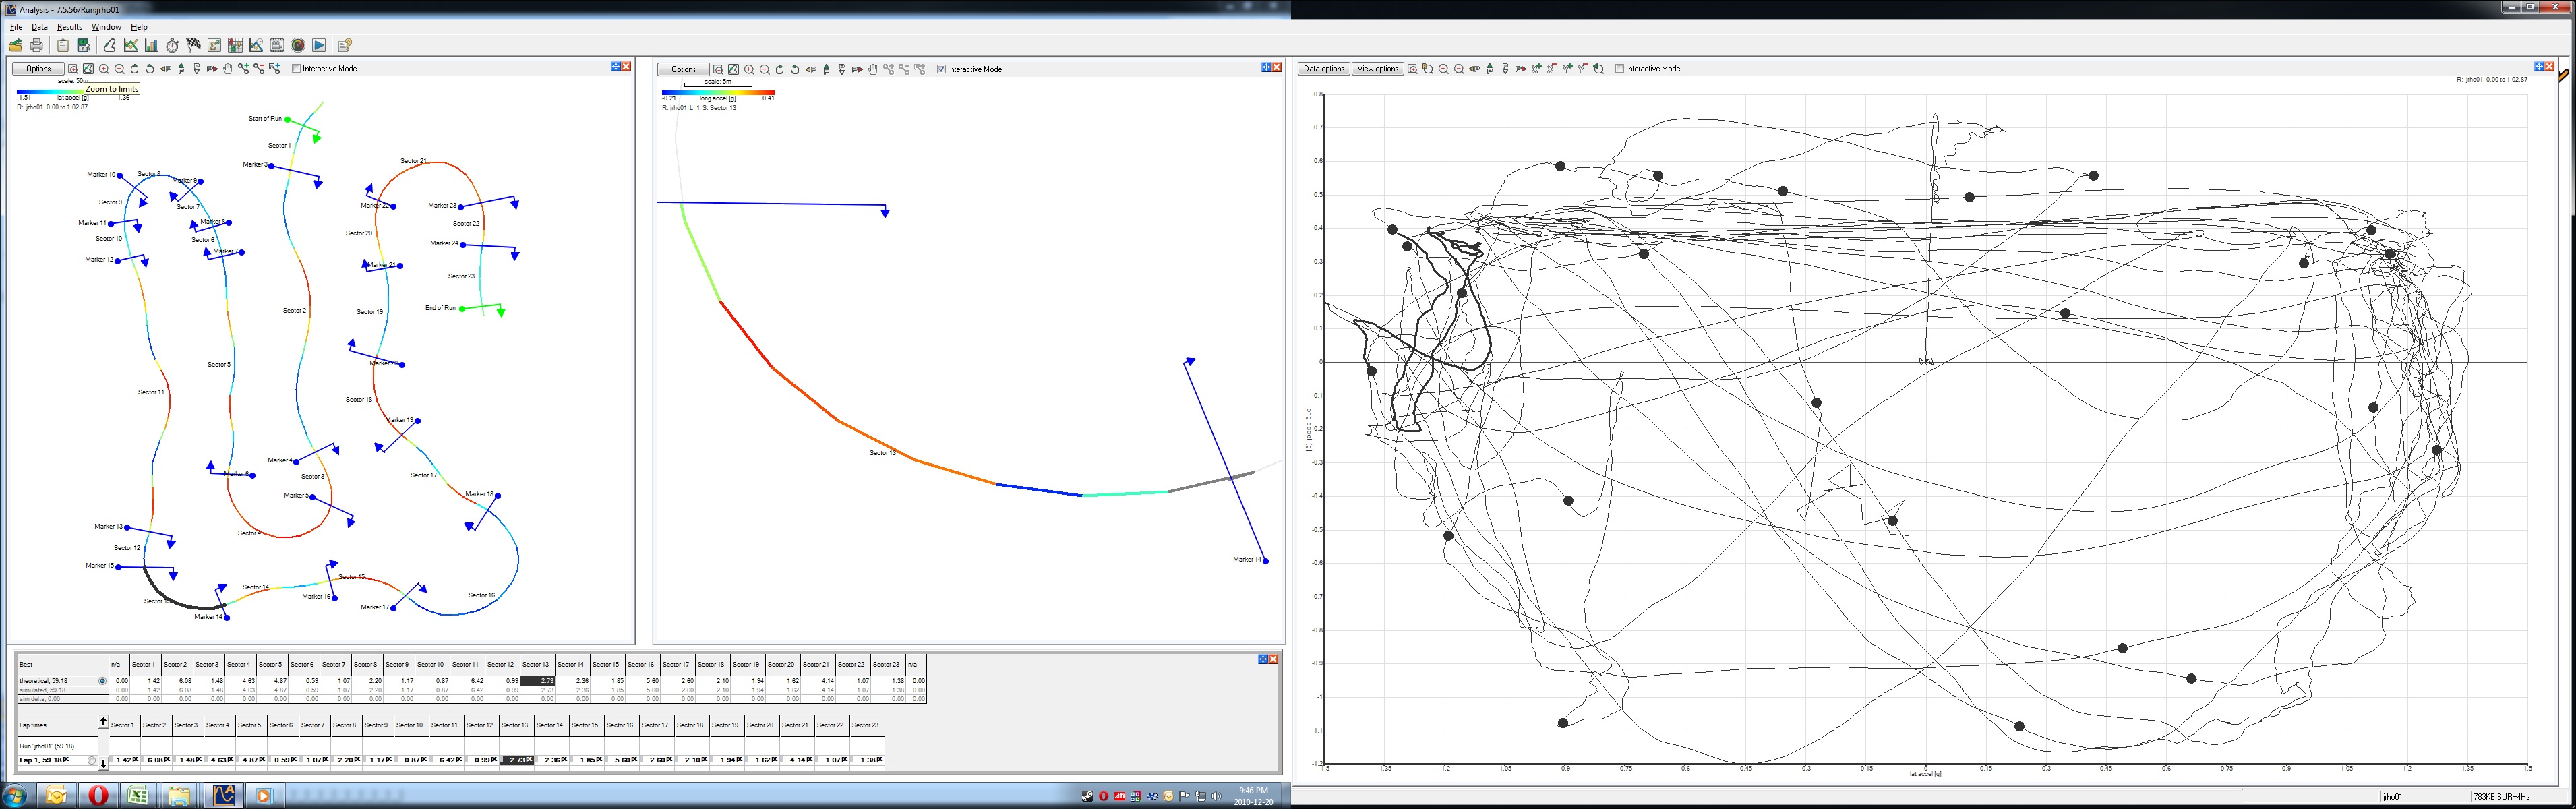Click the bar chart icon in main toolbar
This screenshot has width=2576, height=809.
pyautogui.click(x=152, y=46)
